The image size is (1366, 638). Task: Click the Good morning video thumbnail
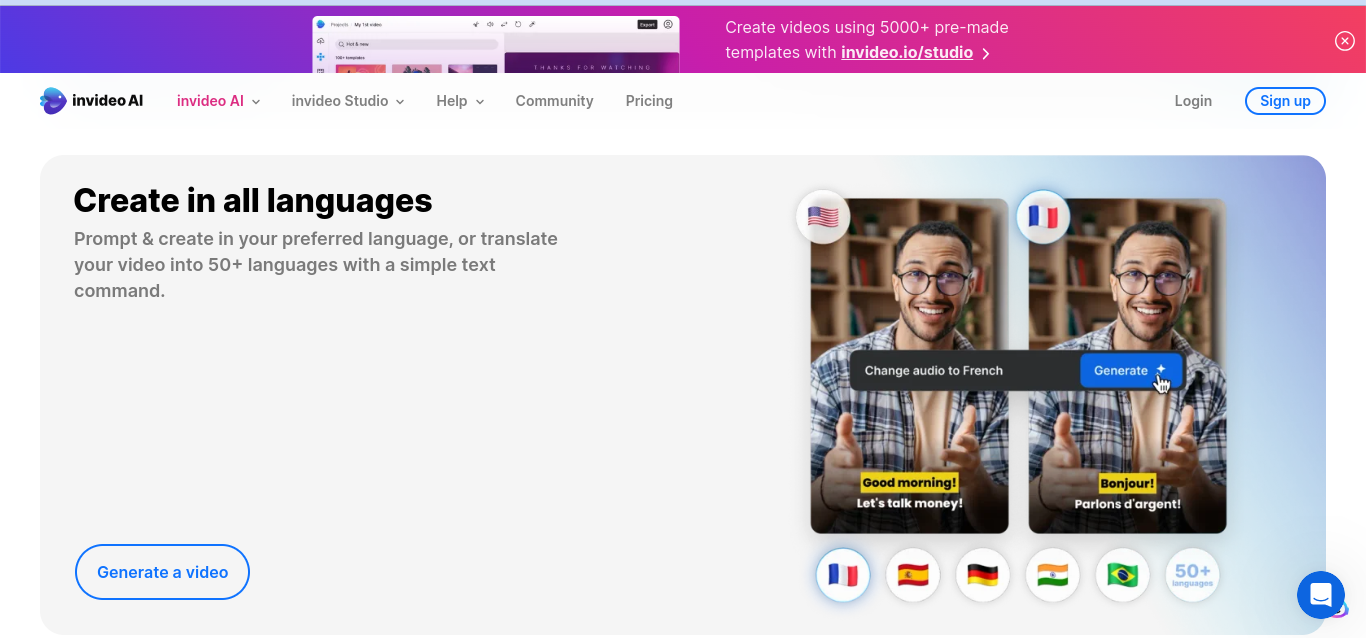coord(909,366)
